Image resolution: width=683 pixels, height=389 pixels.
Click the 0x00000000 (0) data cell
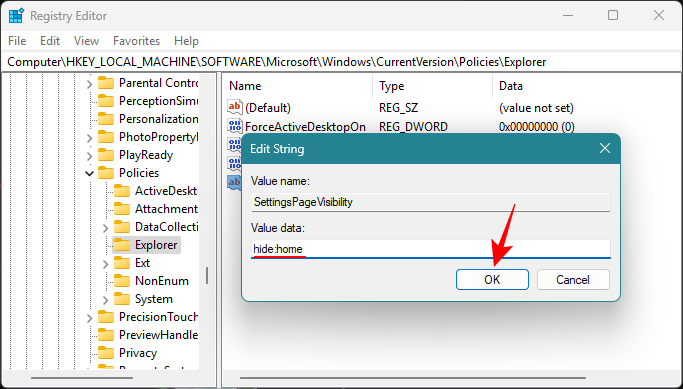537,127
